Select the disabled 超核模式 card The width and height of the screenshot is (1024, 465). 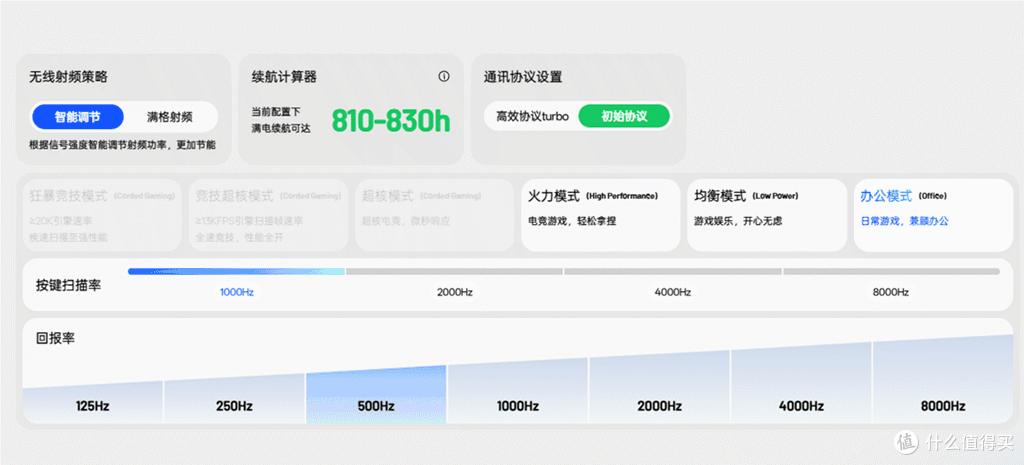tap(434, 215)
